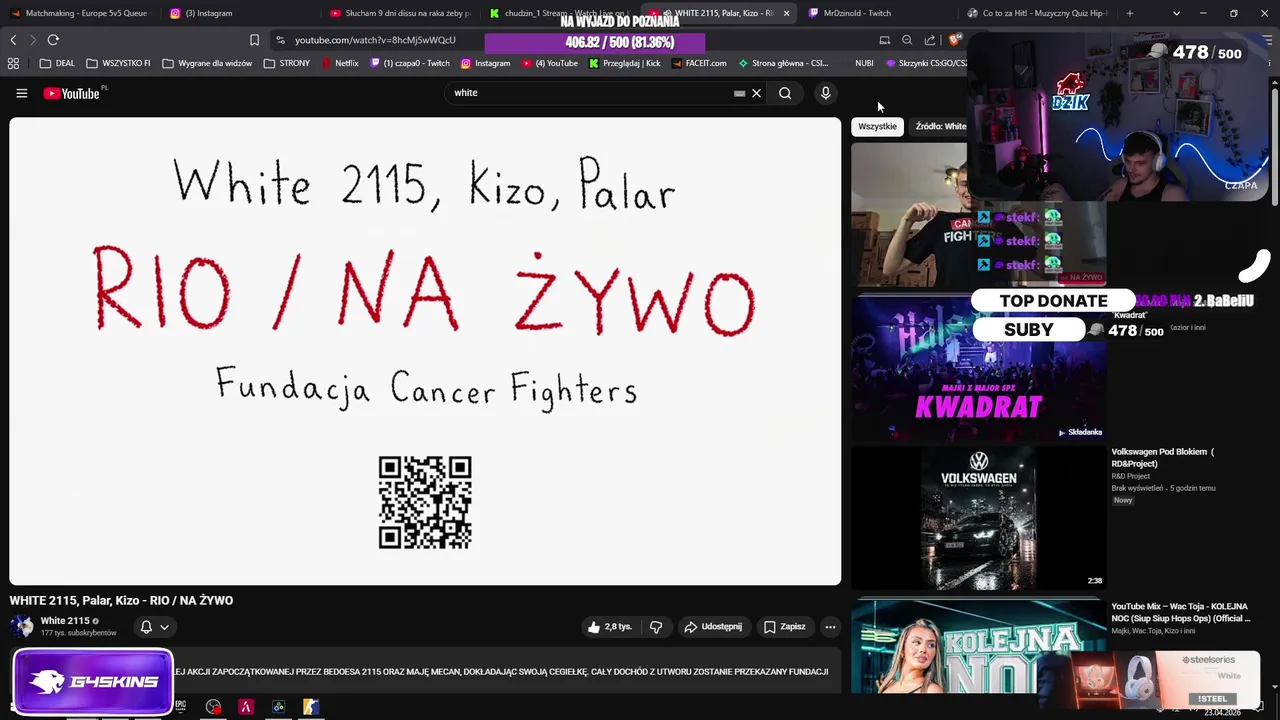Open the STRONY bookmarks folder

(287, 63)
